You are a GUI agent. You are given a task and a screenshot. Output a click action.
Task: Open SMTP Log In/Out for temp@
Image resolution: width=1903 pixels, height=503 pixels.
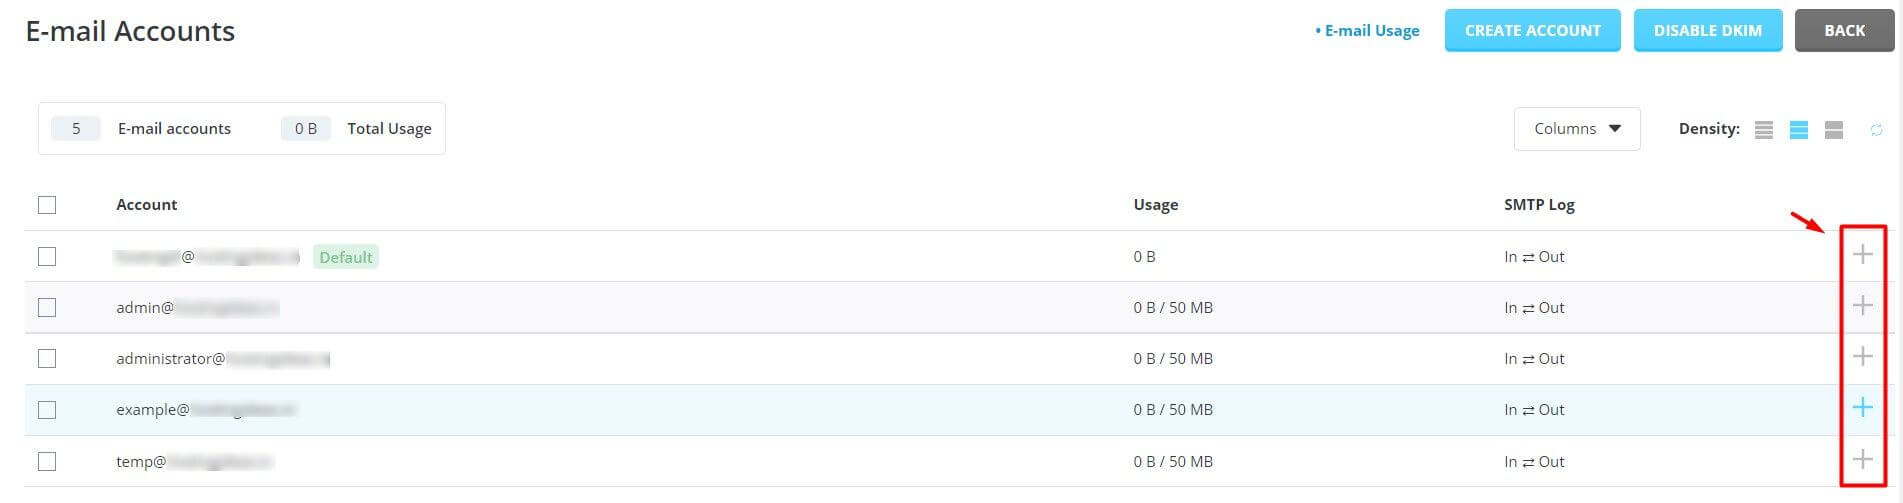(1534, 462)
